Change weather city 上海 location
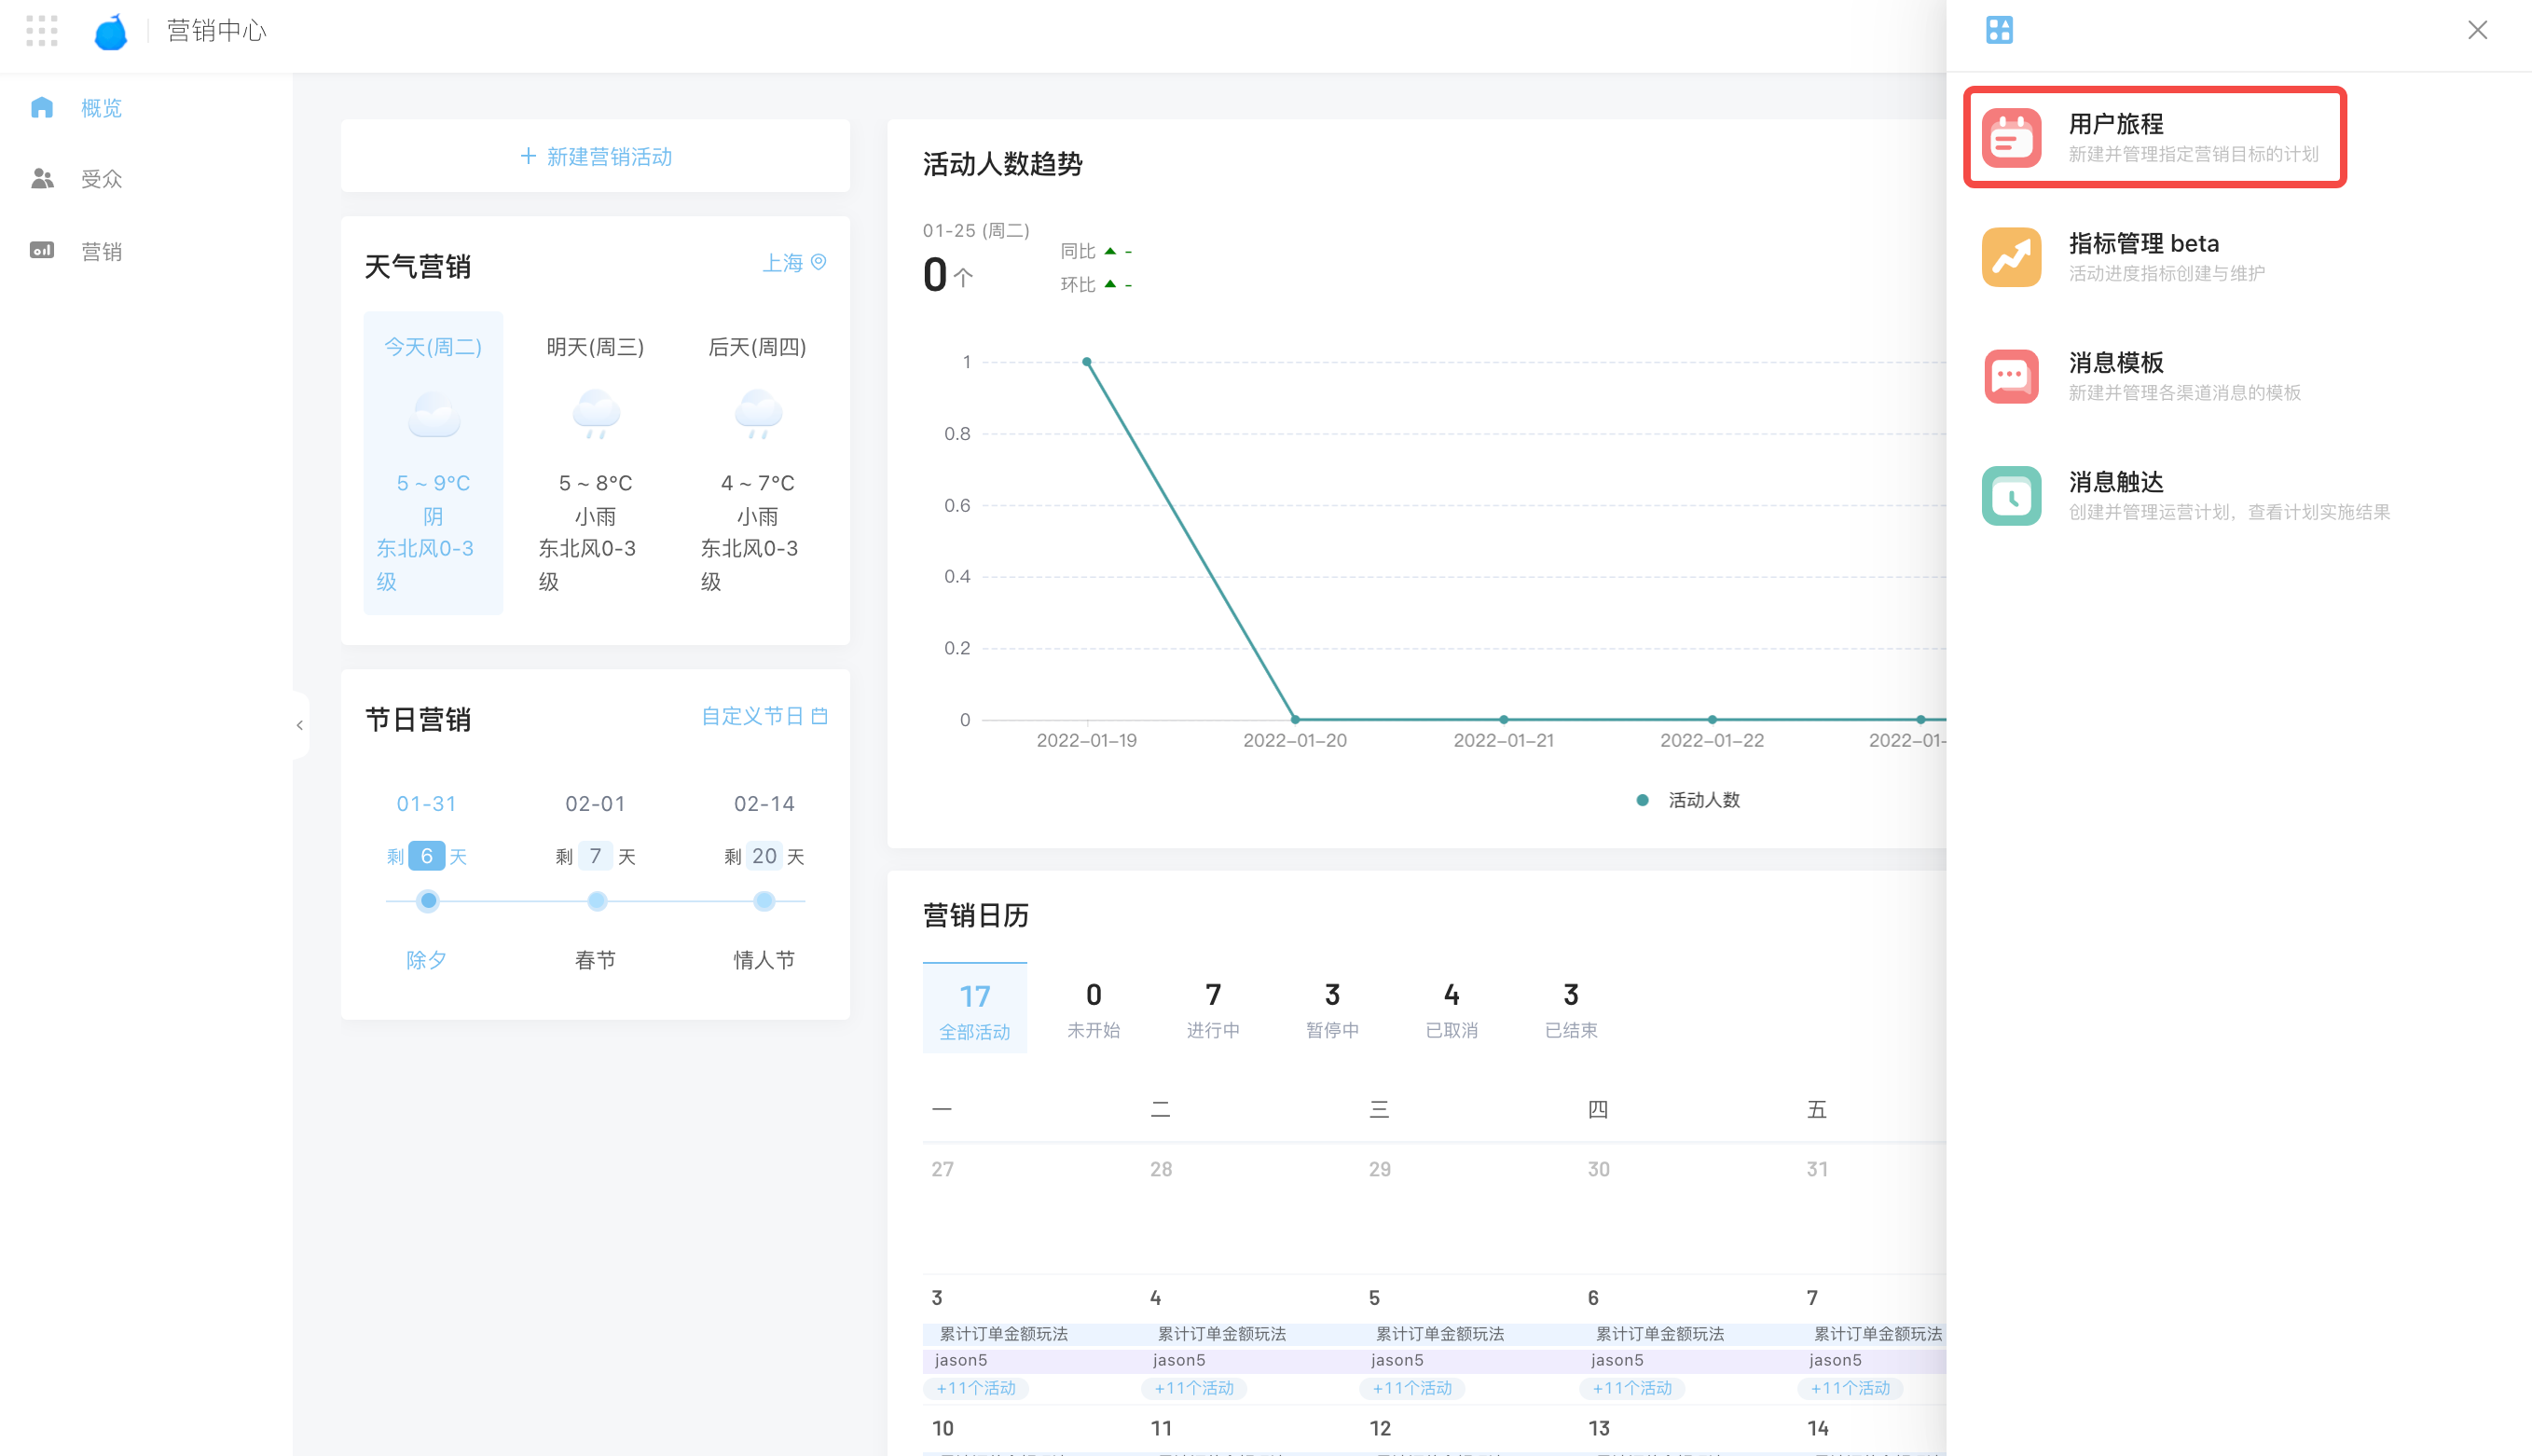The width and height of the screenshot is (2532, 1456). click(794, 263)
